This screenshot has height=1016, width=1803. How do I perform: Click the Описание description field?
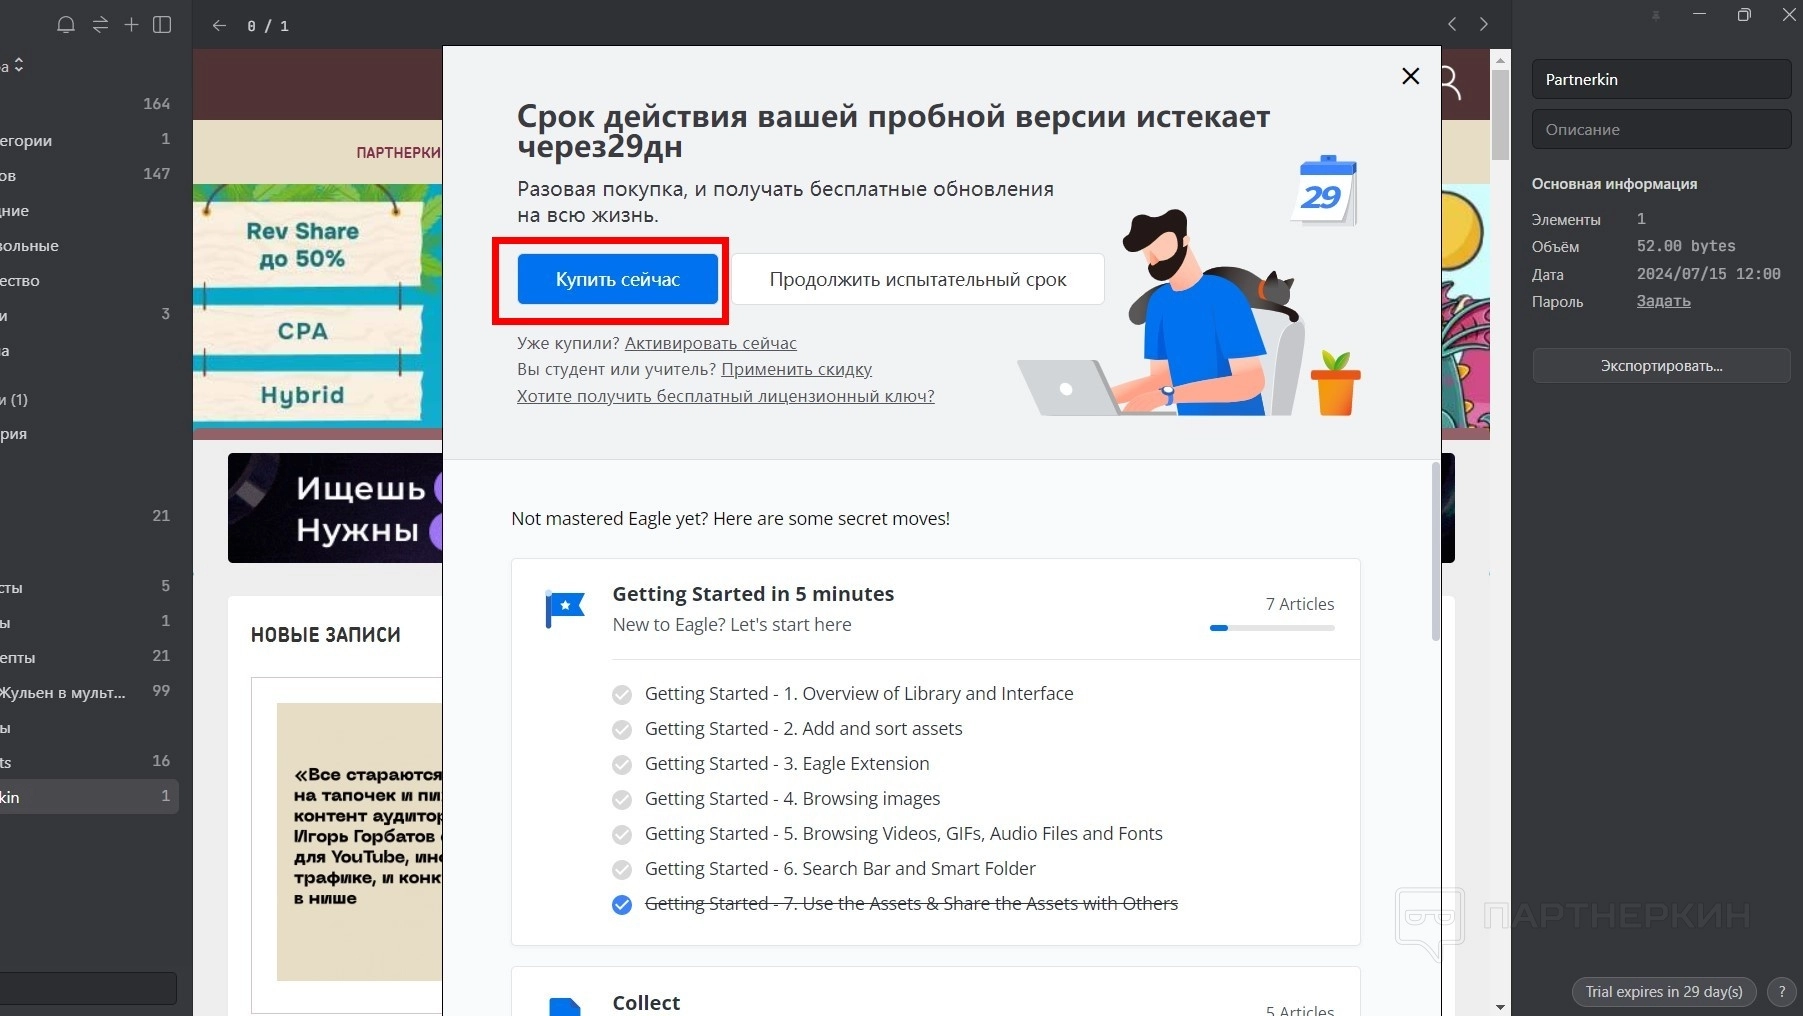click(x=1662, y=129)
